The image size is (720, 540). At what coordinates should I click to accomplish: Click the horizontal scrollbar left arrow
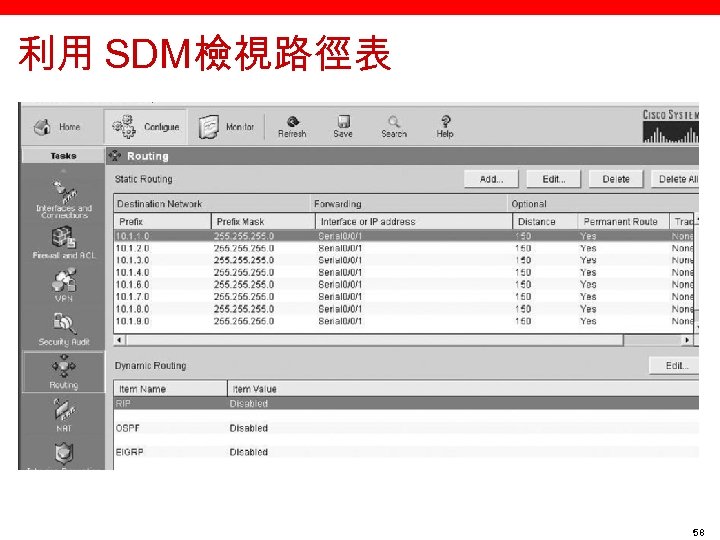(120, 340)
